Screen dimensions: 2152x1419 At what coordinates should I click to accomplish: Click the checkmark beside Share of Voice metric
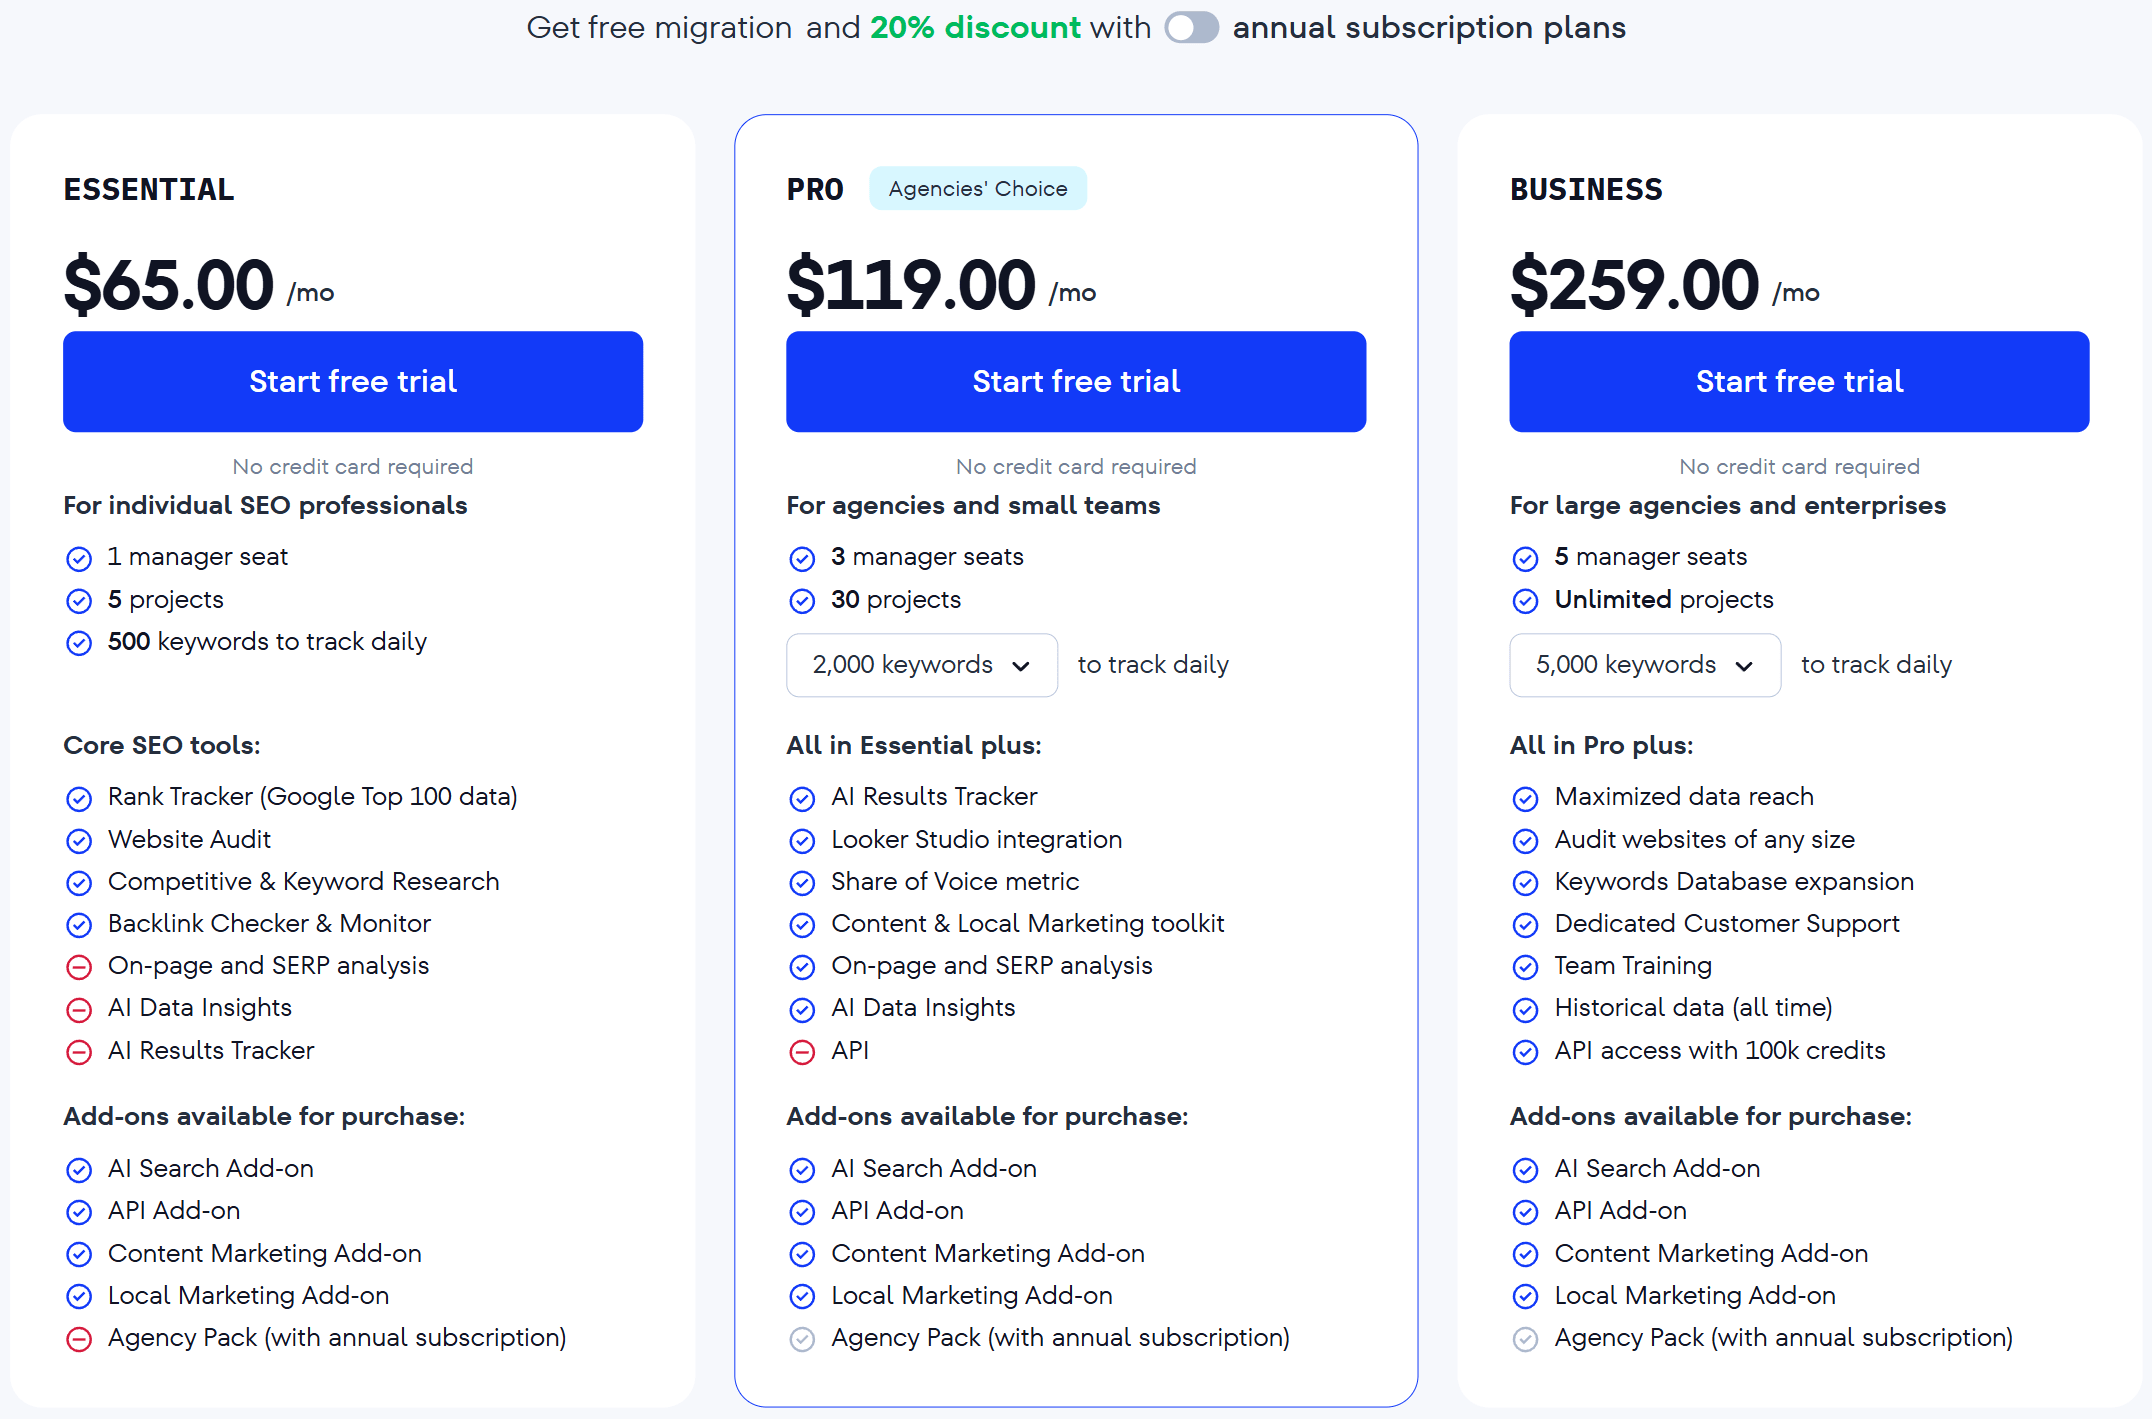(x=803, y=883)
